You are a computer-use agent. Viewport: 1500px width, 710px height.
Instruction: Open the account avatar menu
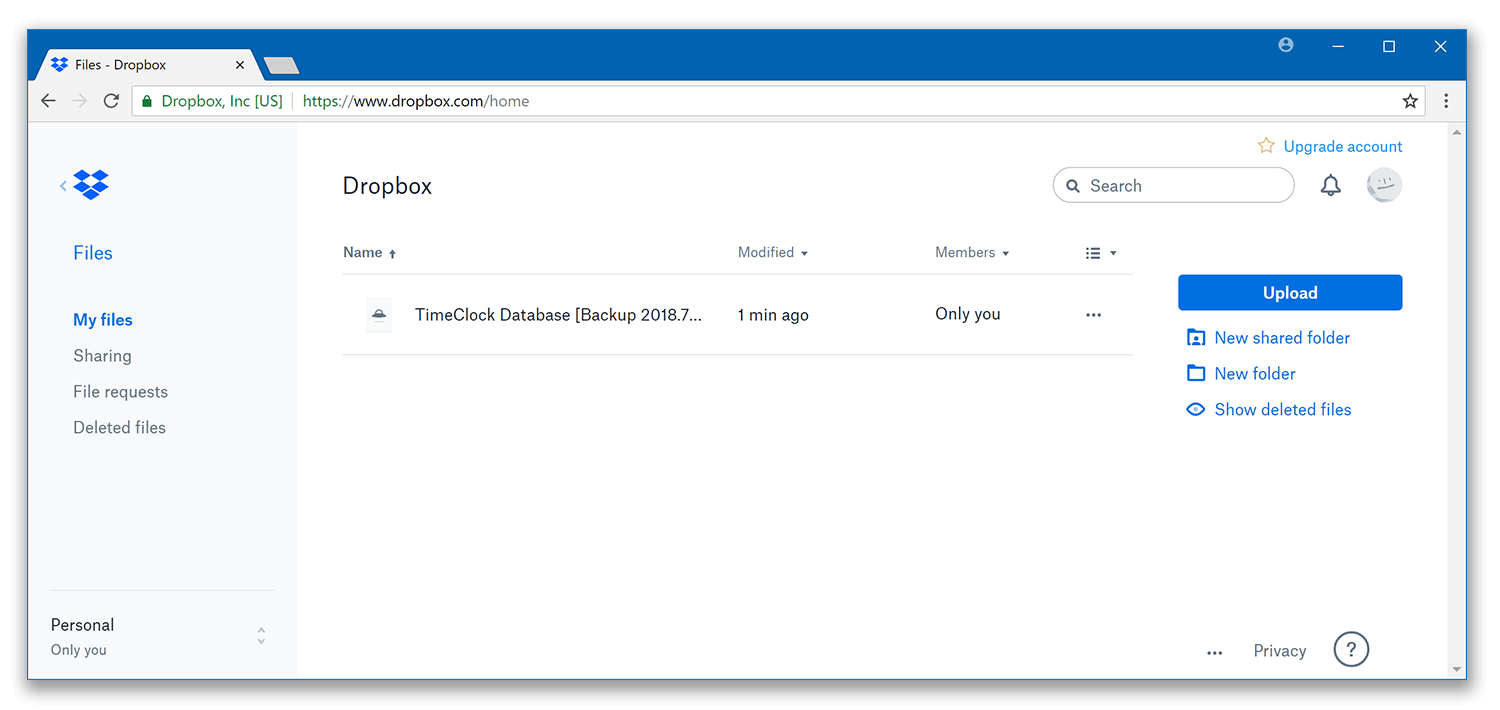tap(1384, 185)
